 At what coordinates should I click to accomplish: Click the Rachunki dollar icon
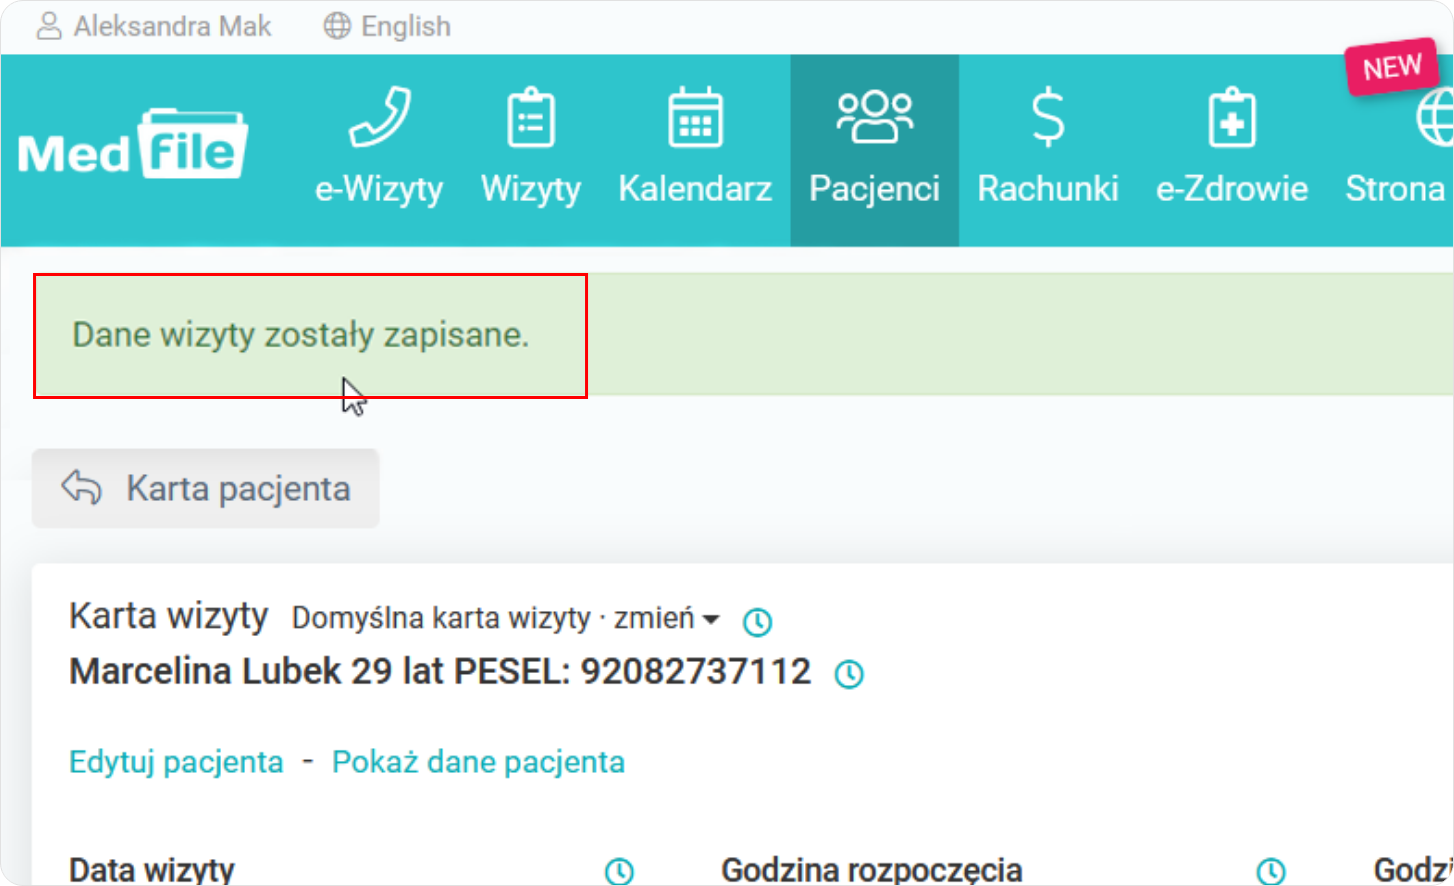[1048, 117]
